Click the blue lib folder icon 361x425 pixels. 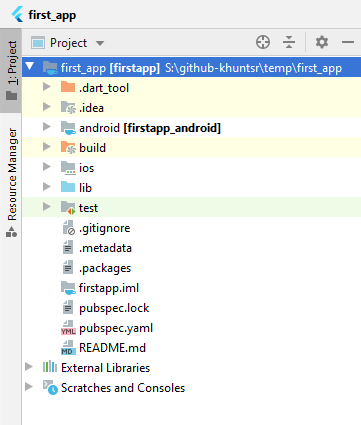click(68, 187)
